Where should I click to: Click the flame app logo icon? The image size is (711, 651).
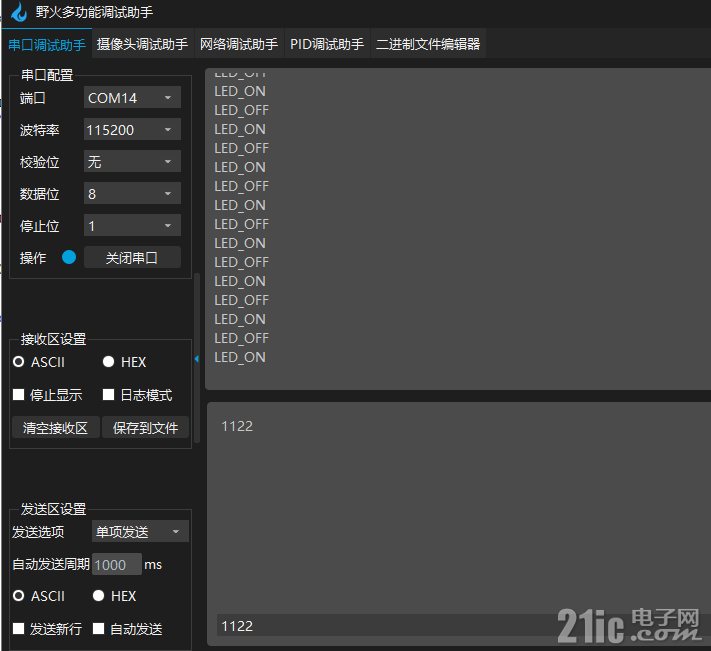tap(19, 12)
